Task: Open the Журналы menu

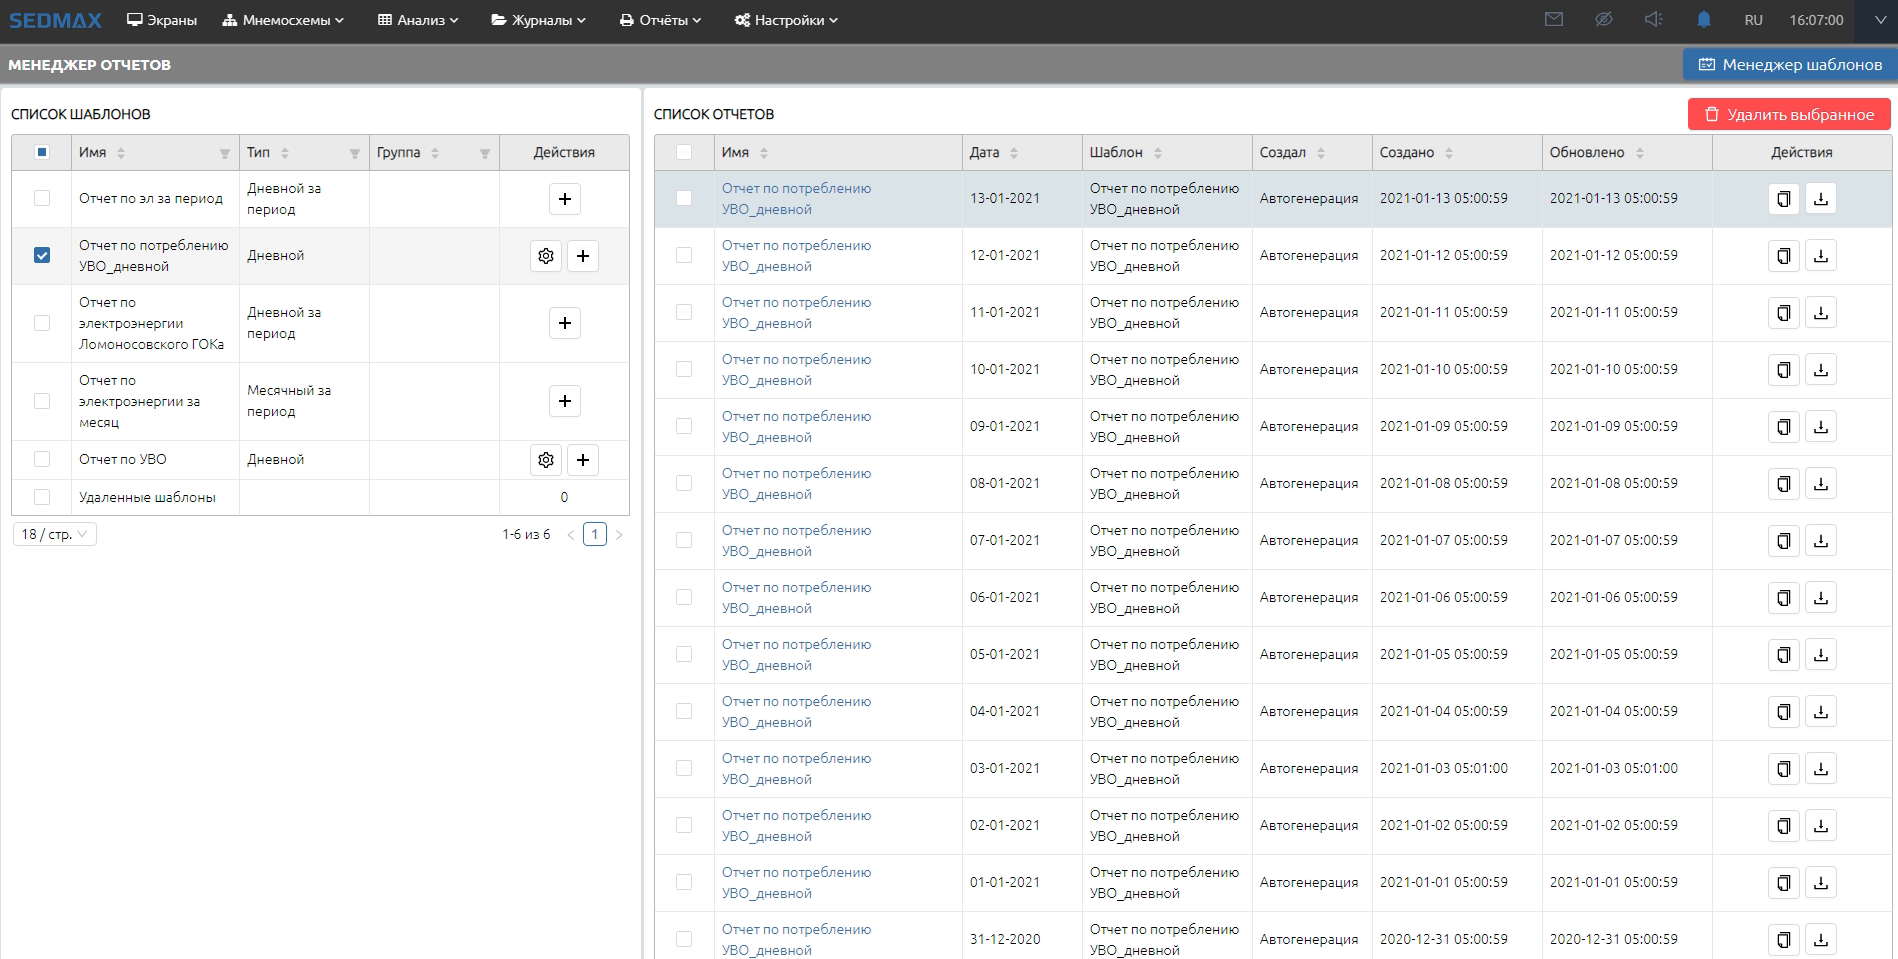Action: click(x=538, y=20)
